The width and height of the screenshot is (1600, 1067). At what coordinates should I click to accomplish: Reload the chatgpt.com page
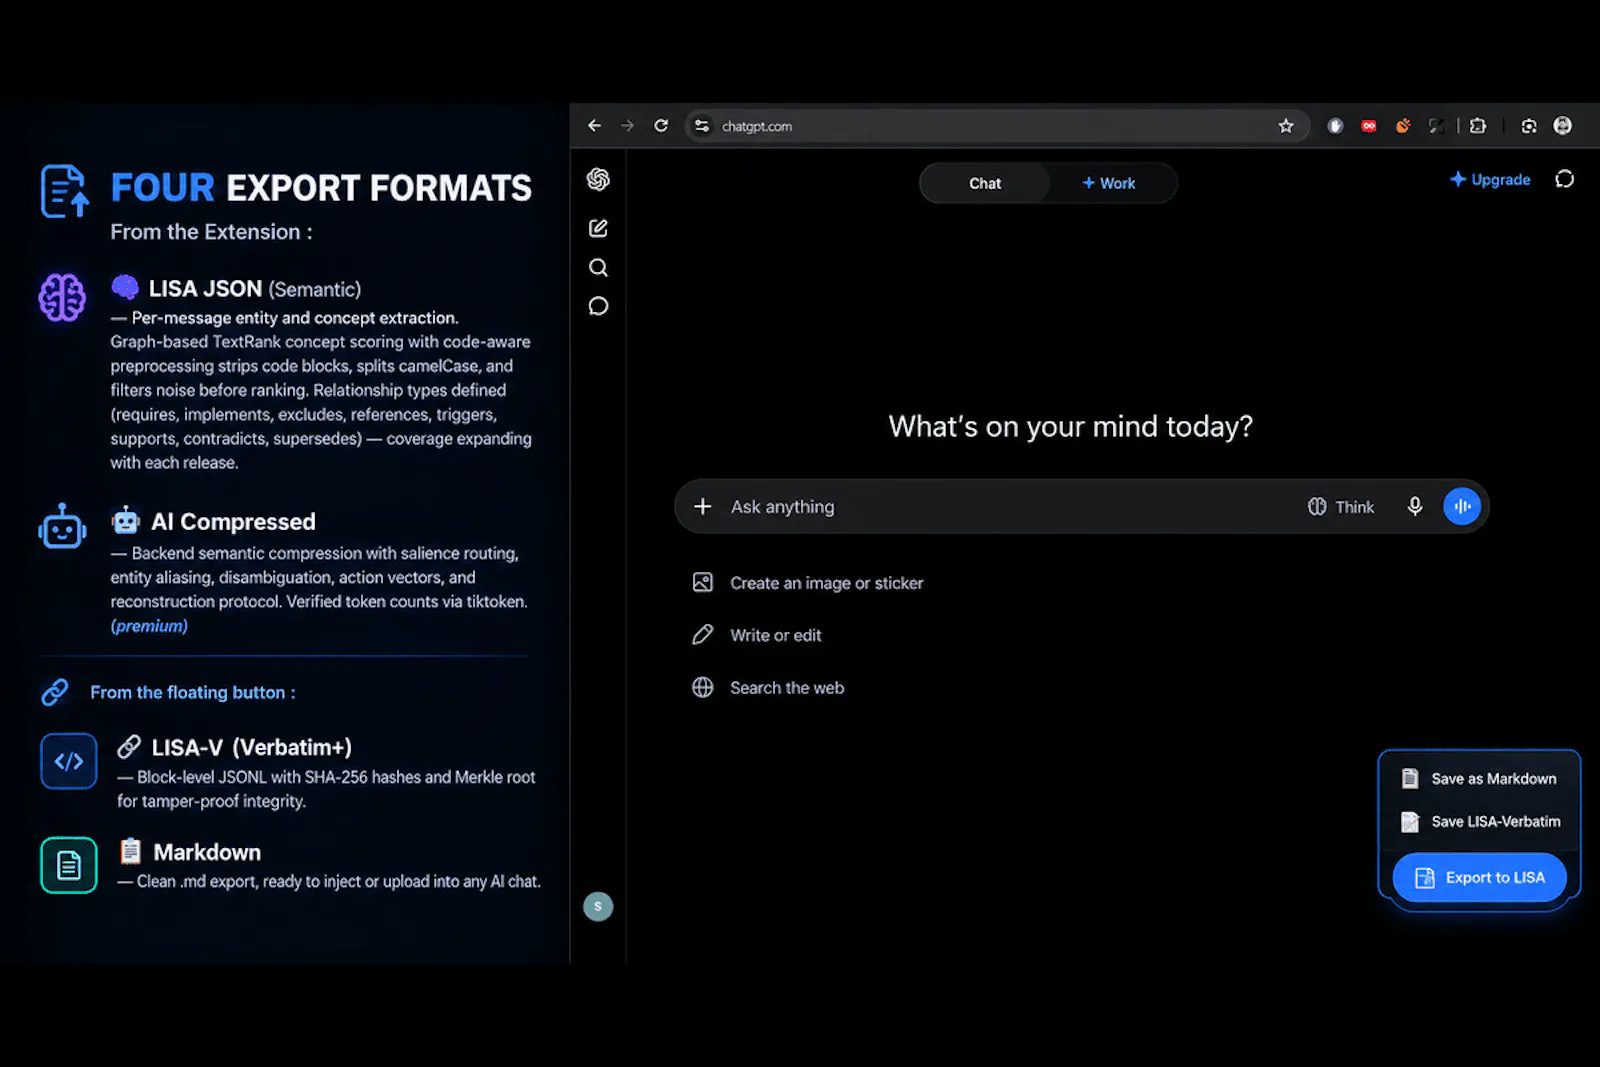coord(661,126)
